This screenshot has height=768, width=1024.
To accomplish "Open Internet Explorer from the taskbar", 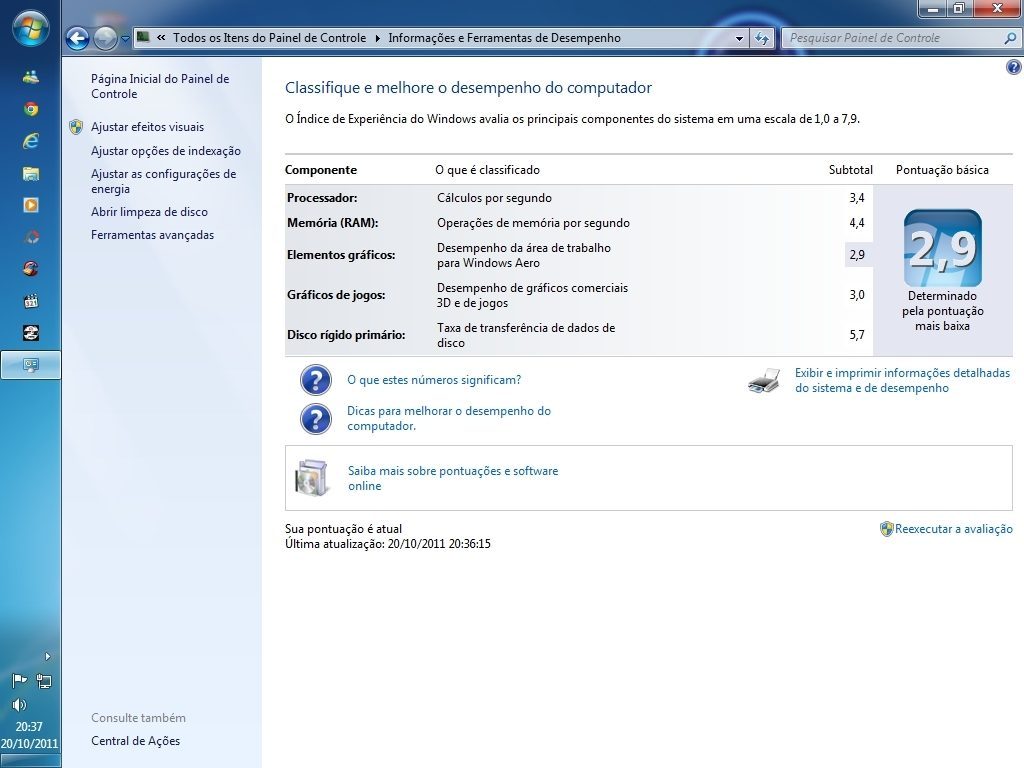I will [x=31, y=141].
